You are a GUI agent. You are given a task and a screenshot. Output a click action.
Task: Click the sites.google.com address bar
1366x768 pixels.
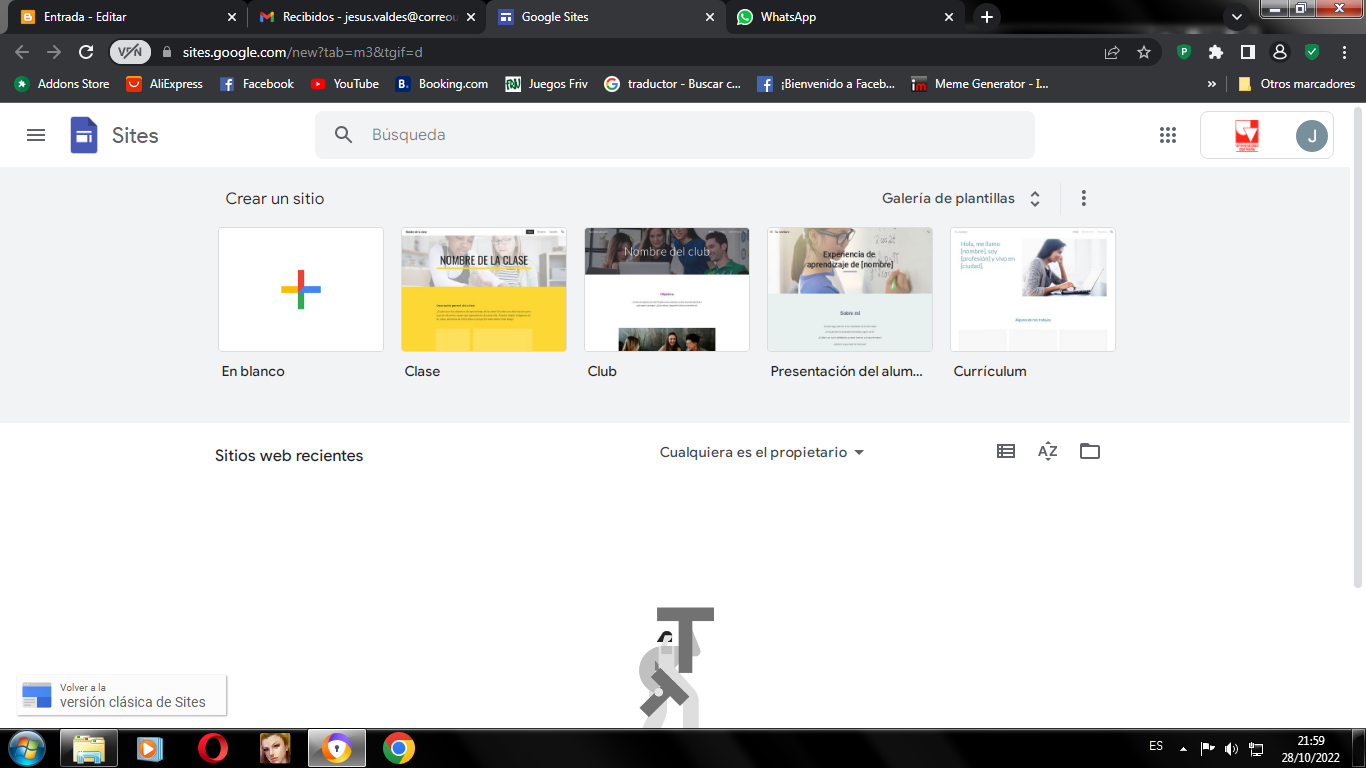coord(635,52)
